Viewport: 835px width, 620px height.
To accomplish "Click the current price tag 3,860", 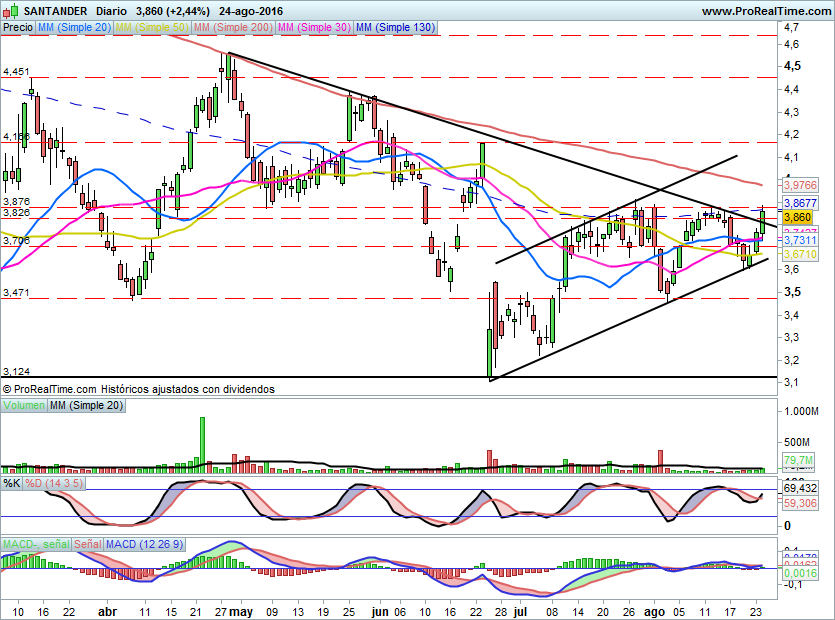I will click(797, 217).
